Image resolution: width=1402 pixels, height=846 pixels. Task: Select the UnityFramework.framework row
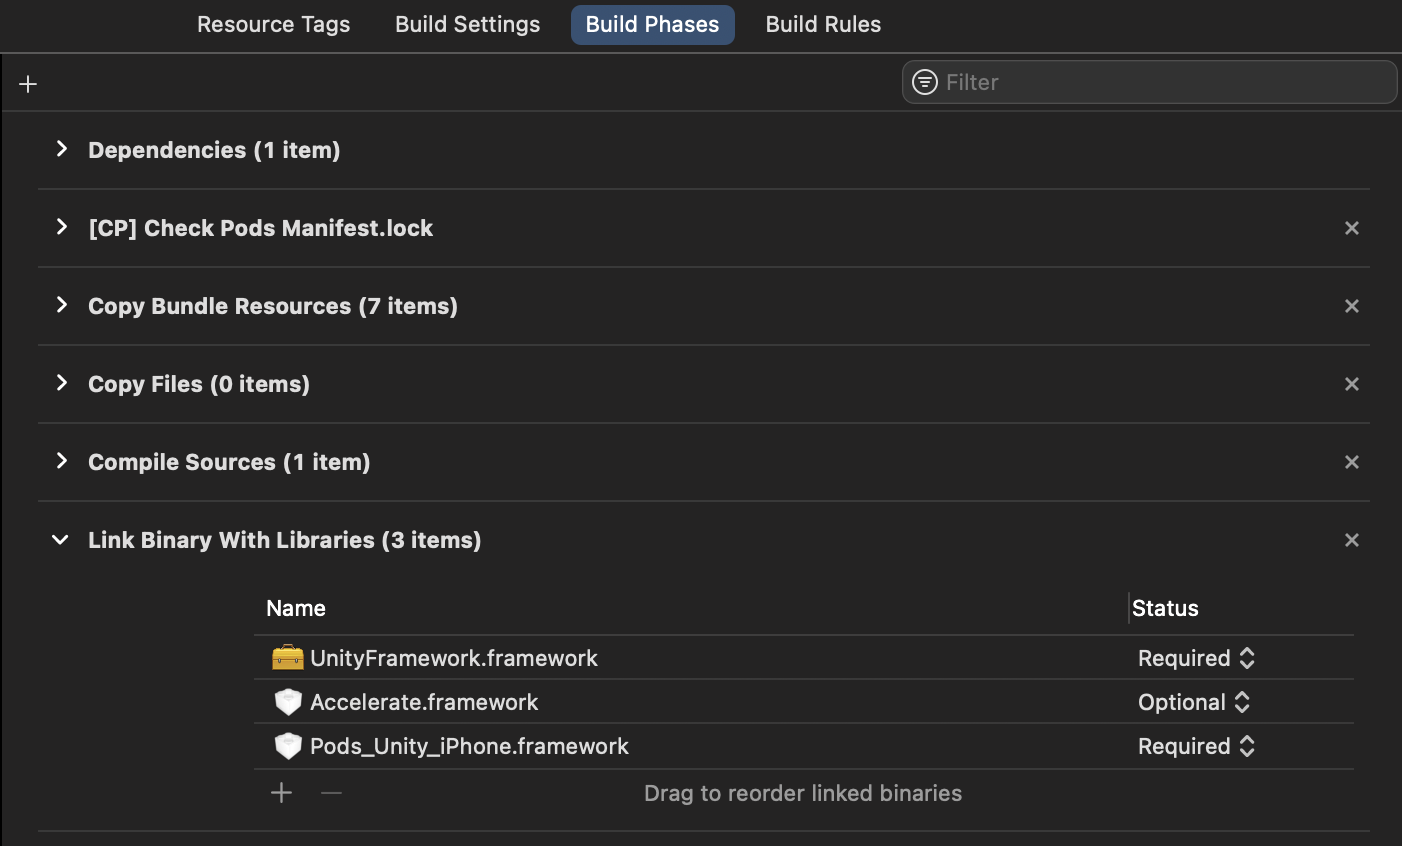(x=804, y=658)
